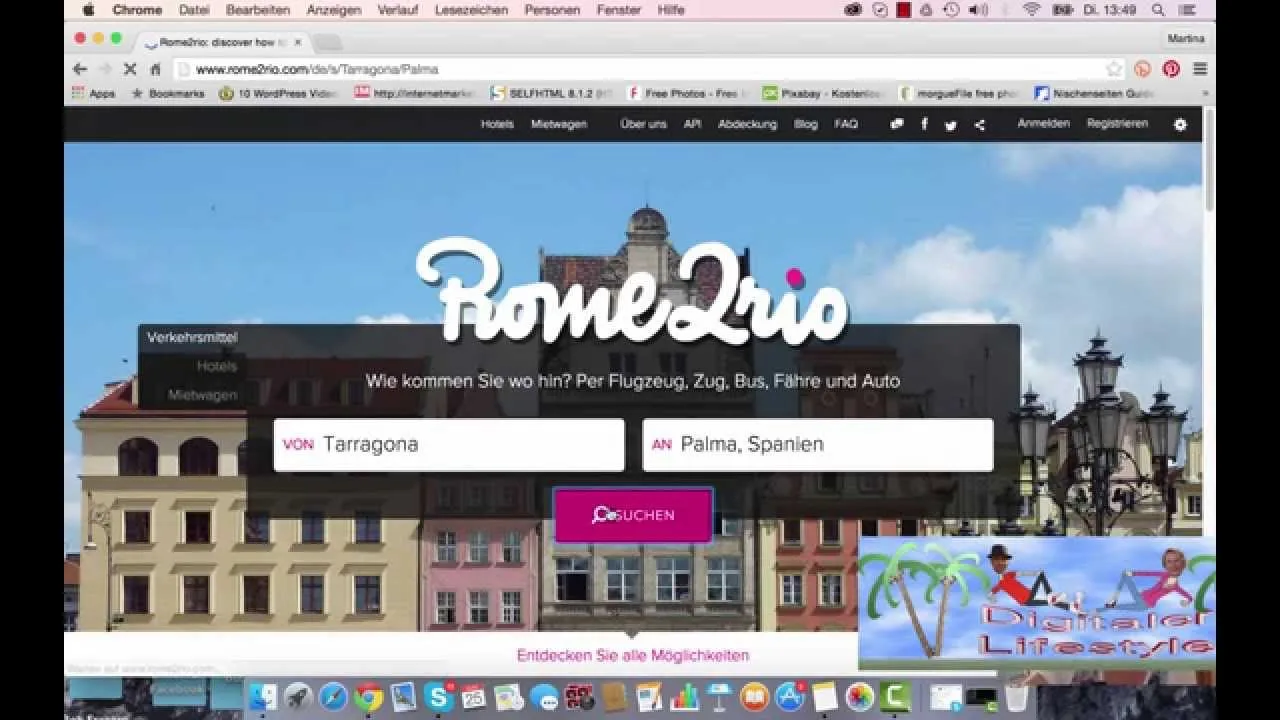Open the Datei menu
Screen dimensions: 1280x720
194,10
